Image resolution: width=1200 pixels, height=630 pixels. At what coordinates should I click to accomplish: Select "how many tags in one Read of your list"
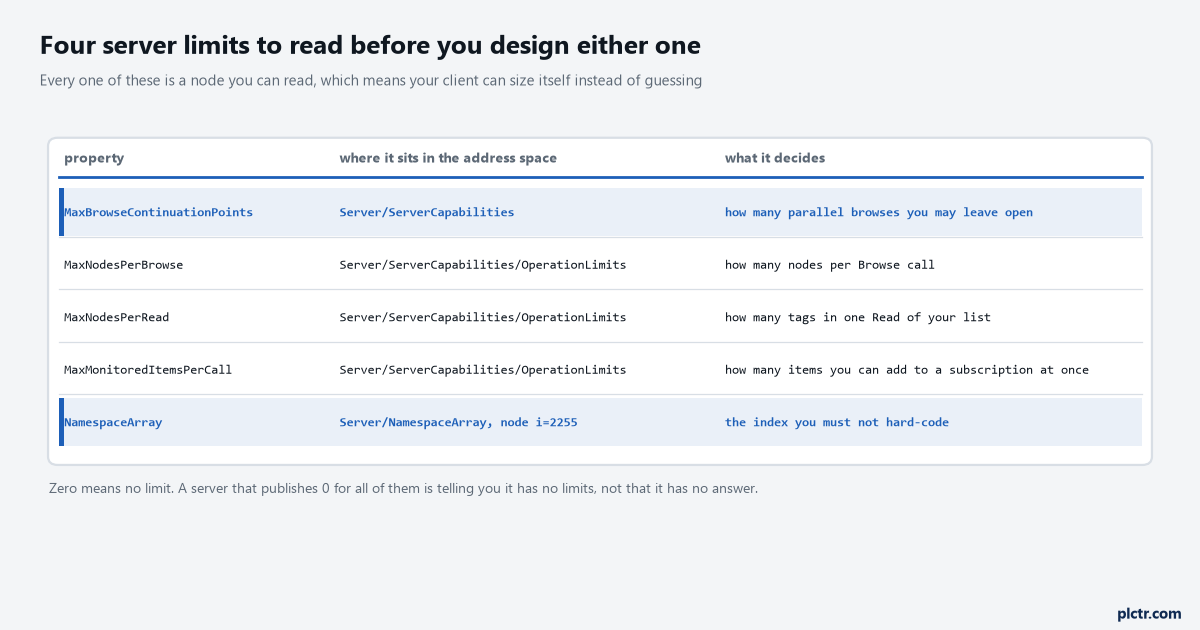coord(858,317)
